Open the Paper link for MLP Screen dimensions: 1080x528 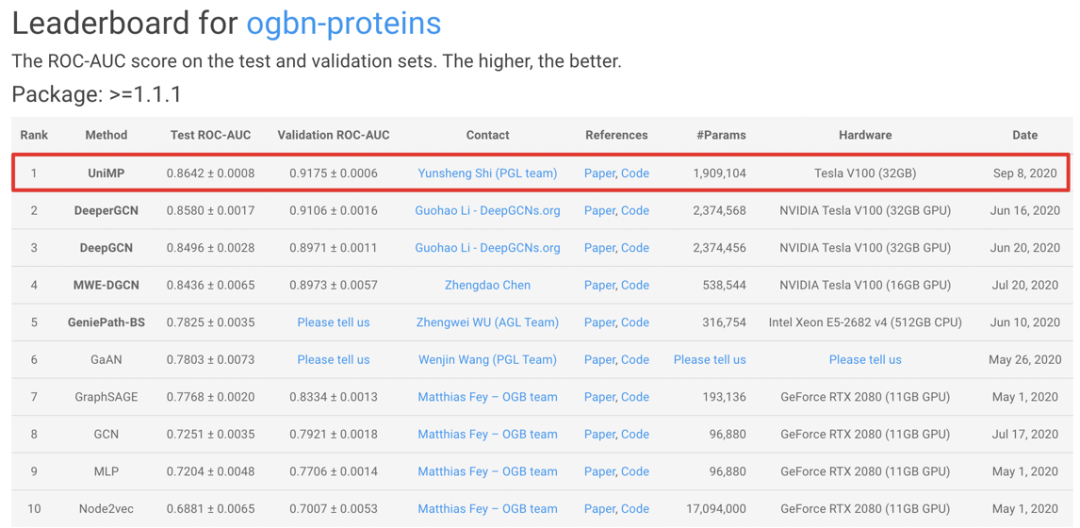pyautogui.click(x=599, y=472)
